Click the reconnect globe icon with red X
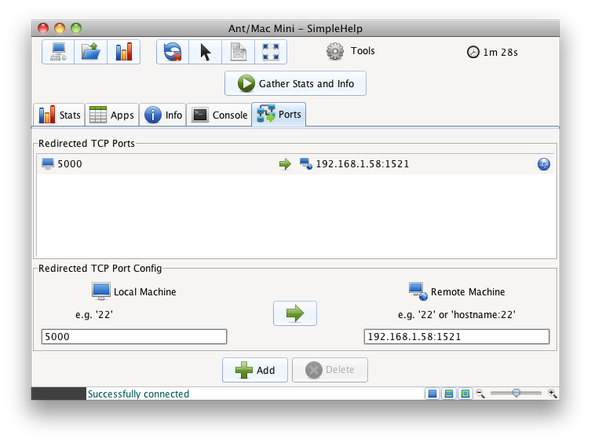Screen dimensions: 591x443 point(173,52)
